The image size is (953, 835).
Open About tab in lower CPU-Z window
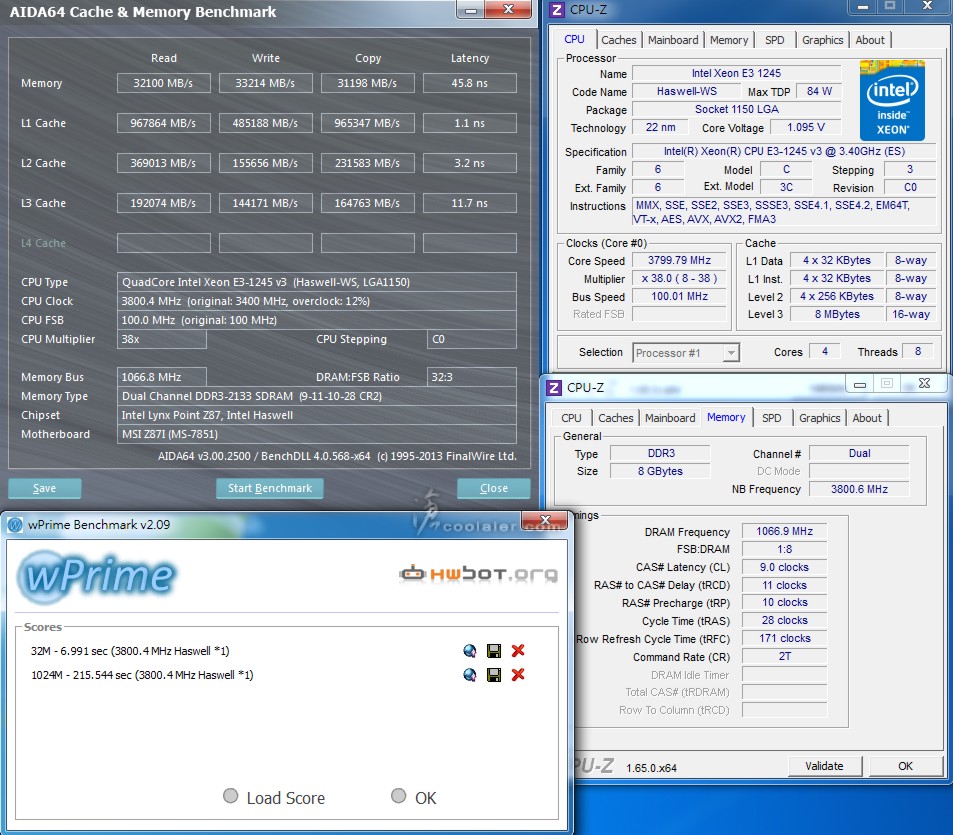point(867,418)
